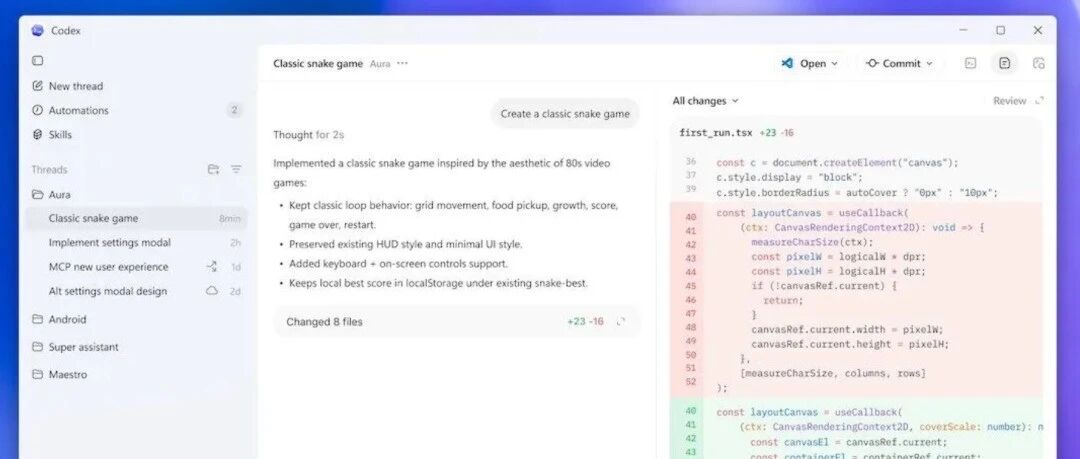Screen dimensions: 1080x459
Task: Open the Commit dropdown
Action: [899, 63]
